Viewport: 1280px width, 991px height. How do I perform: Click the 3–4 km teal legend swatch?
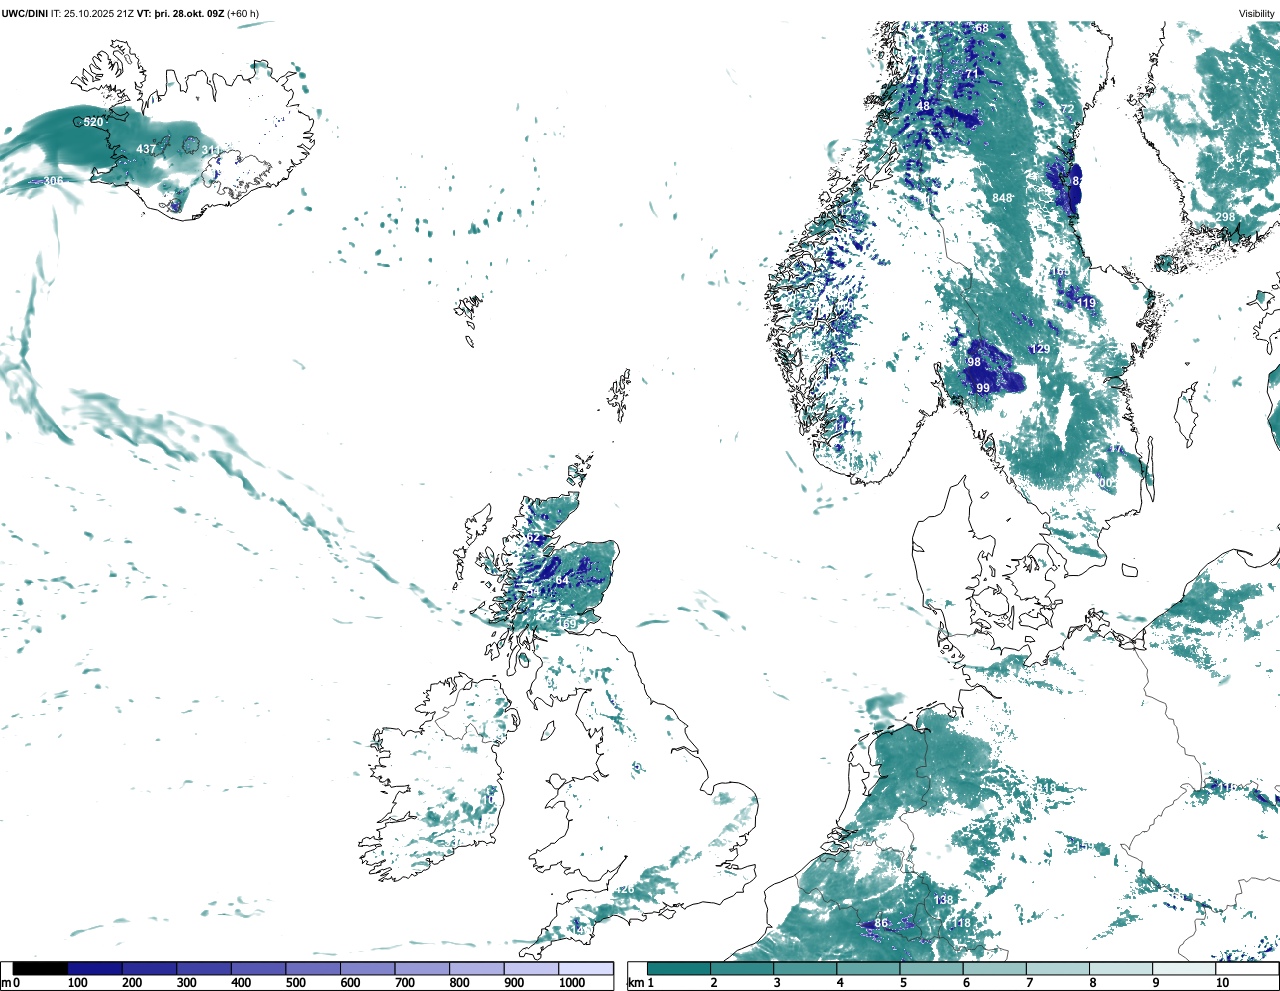pyautogui.click(x=805, y=968)
